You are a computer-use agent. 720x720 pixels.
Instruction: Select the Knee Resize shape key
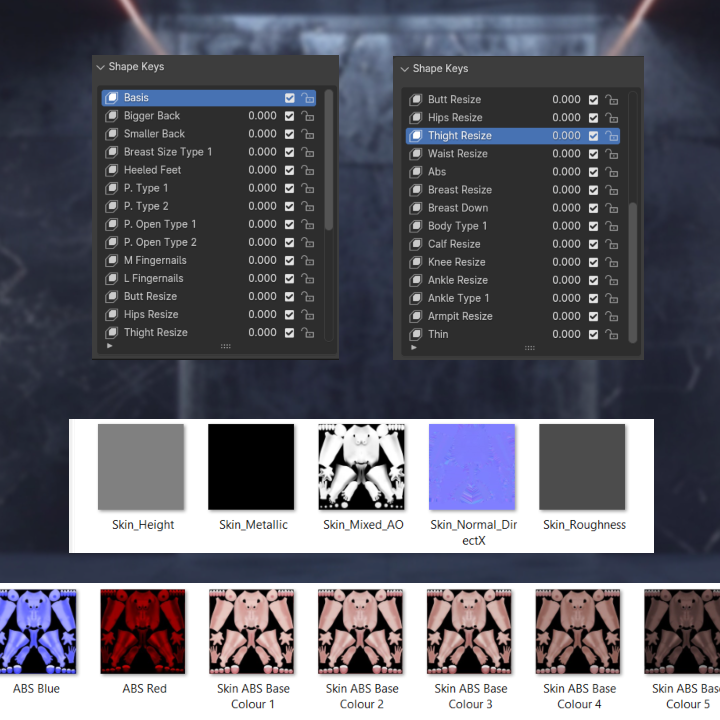456,262
